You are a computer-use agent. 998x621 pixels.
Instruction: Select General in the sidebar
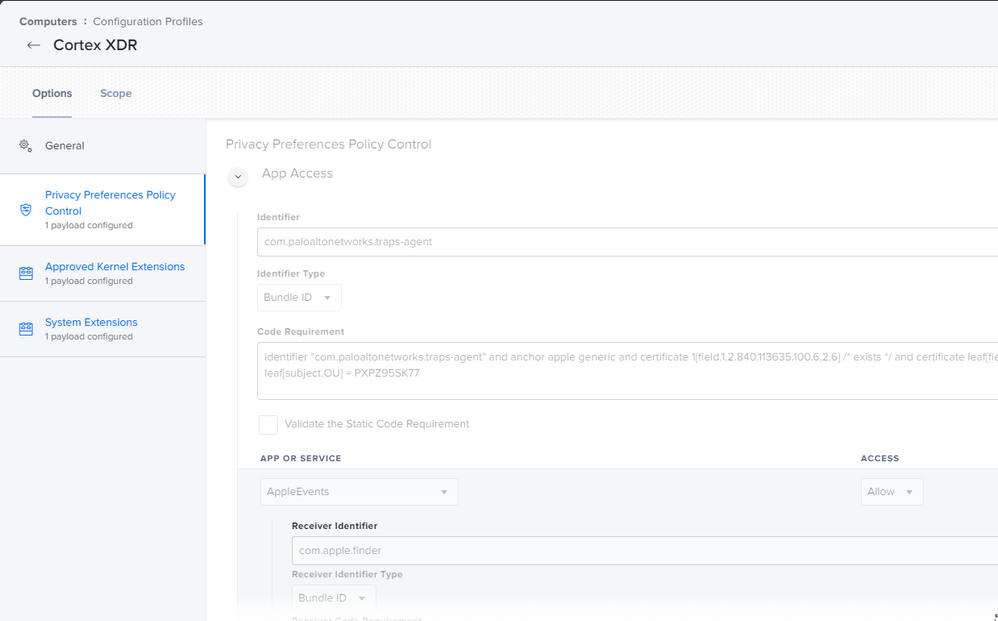tap(102, 146)
